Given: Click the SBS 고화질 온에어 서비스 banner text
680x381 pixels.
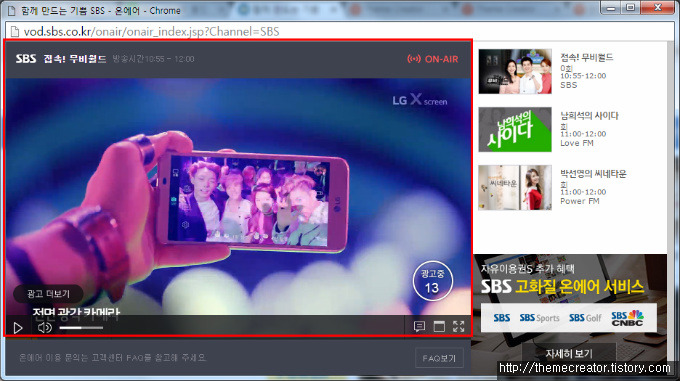Looking at the screenshot, I should tap(562, 286).
